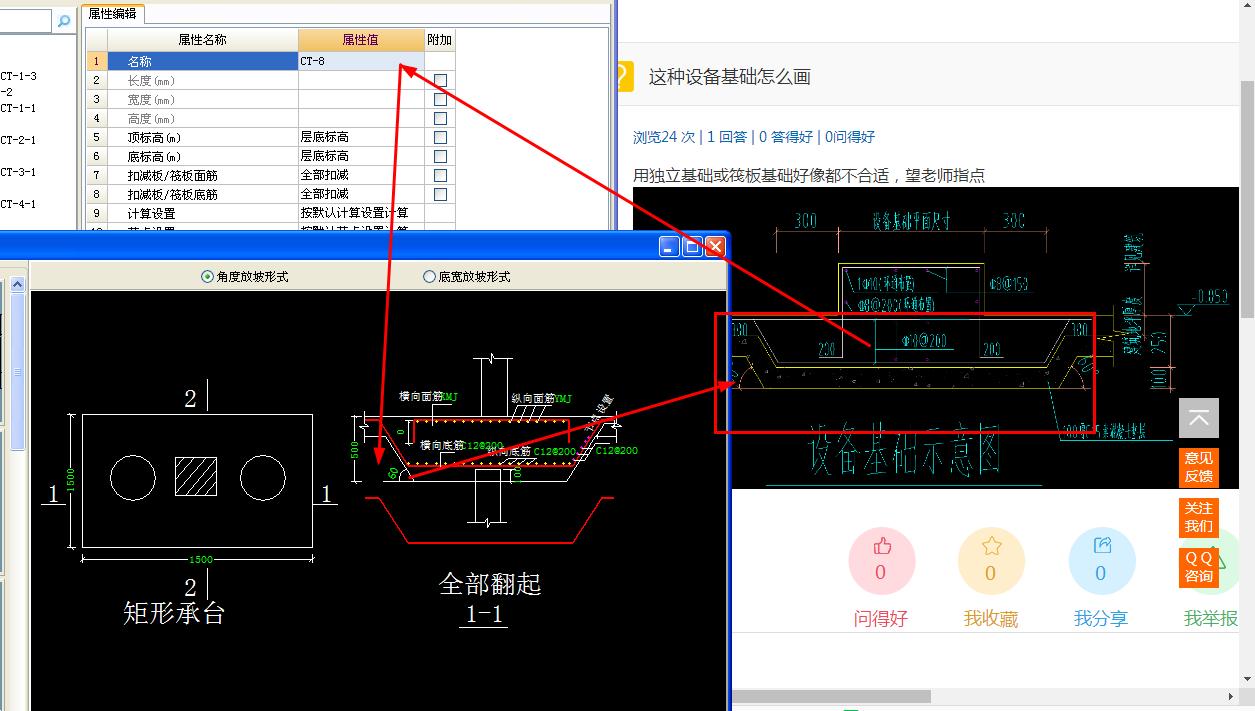Click the 属性值 column header
Image resolution: width=1255 pixels, height=711 pixels.
pyautogui.click(x=361, y=40)
